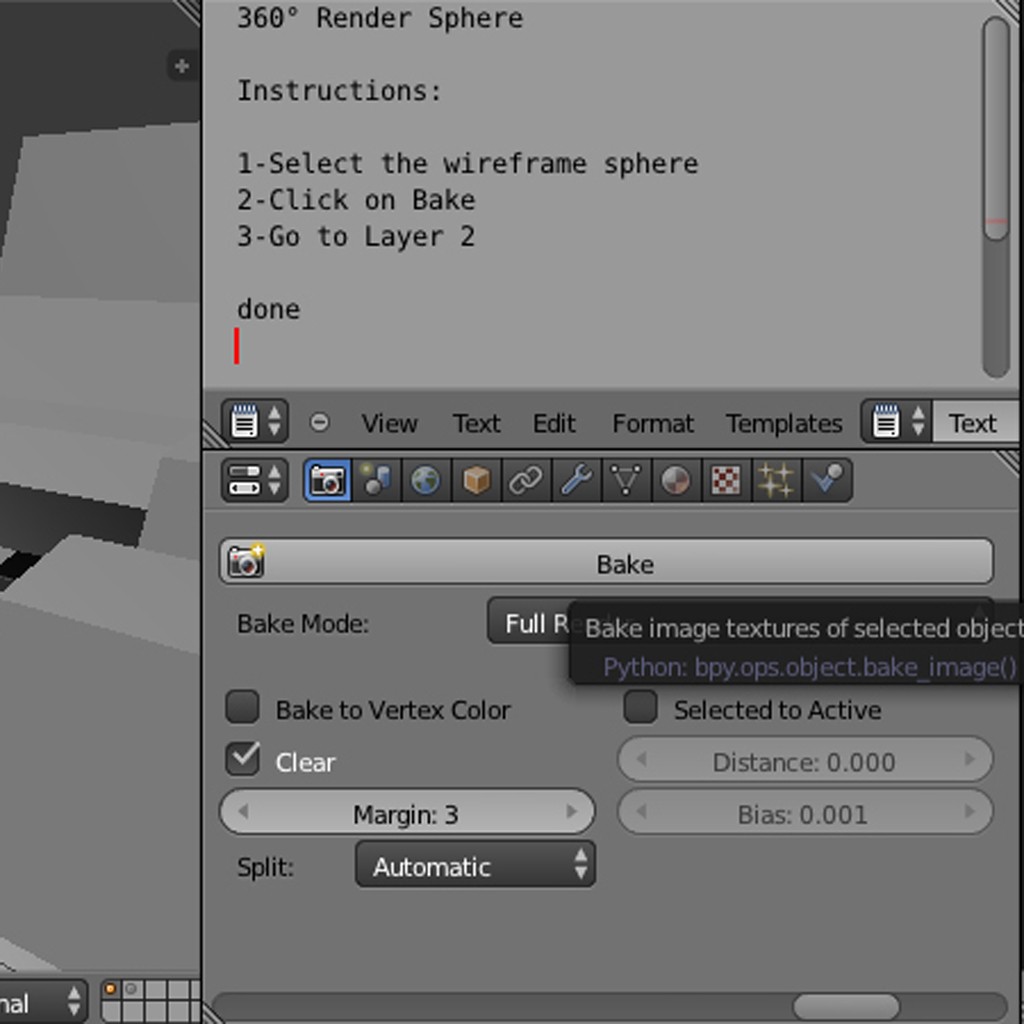Click the Bake button
Screen dimensions: 1024x1024
pyautogui.click(x=625, y=562)
